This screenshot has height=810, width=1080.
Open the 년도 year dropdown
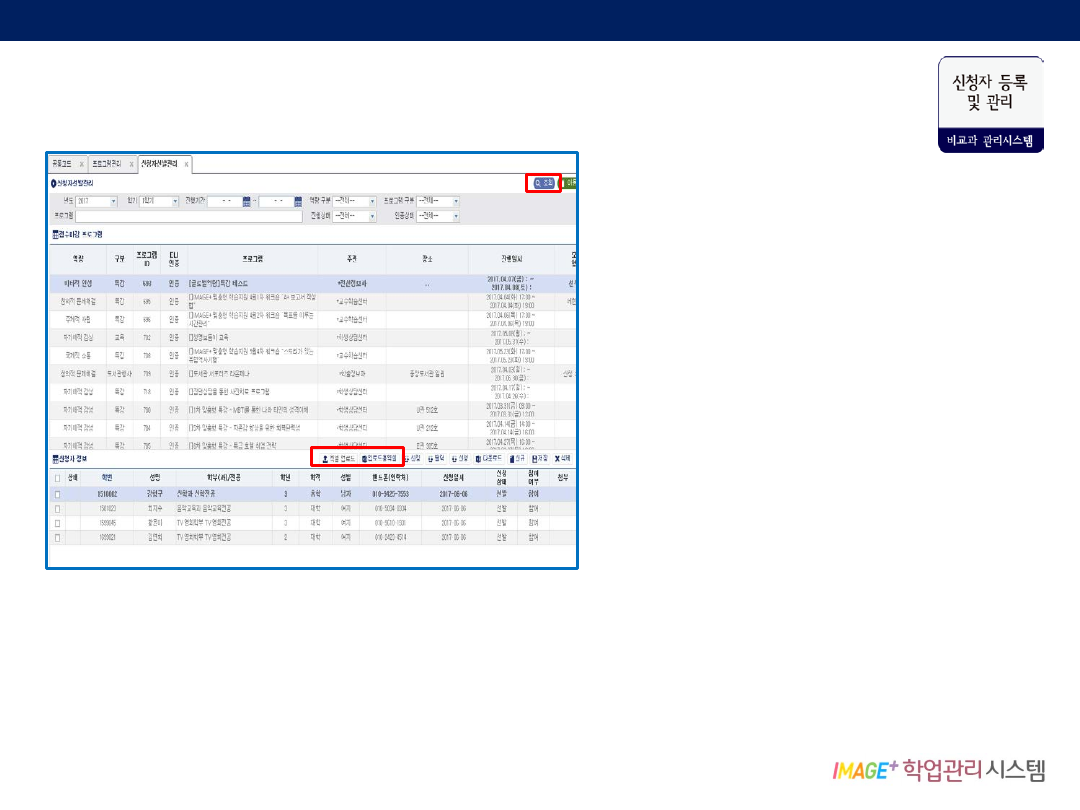(96, 201)
